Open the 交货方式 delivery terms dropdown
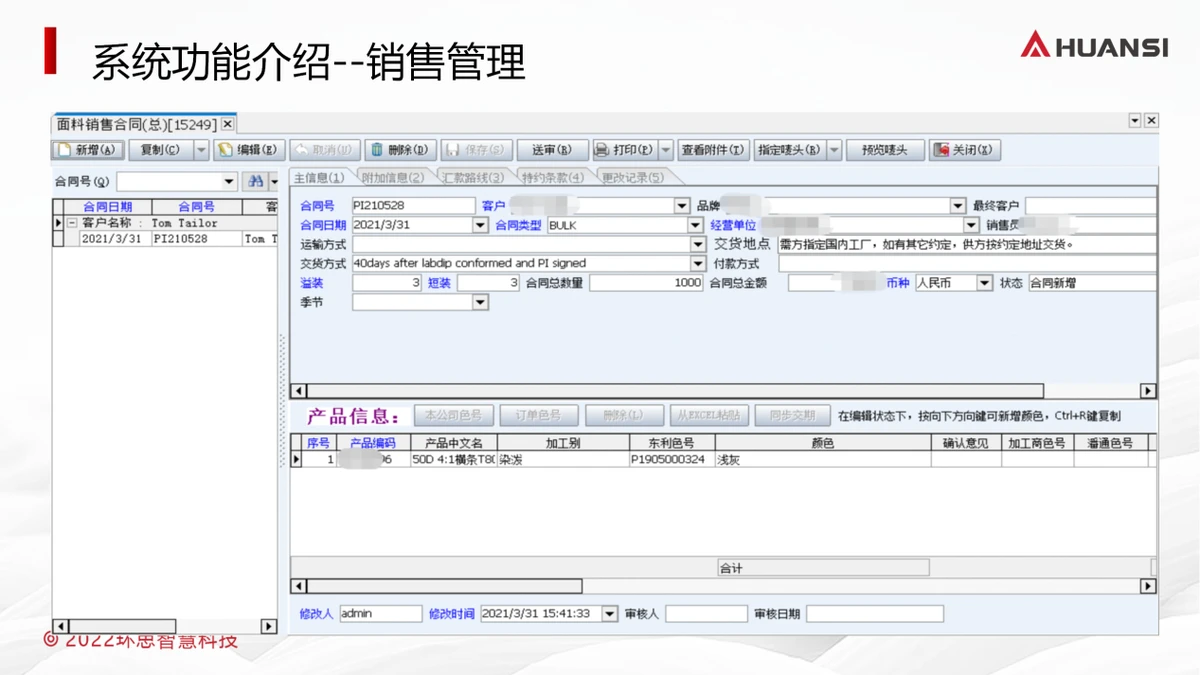The height and width of the screenshot is (675, 1200). (698, 263)
